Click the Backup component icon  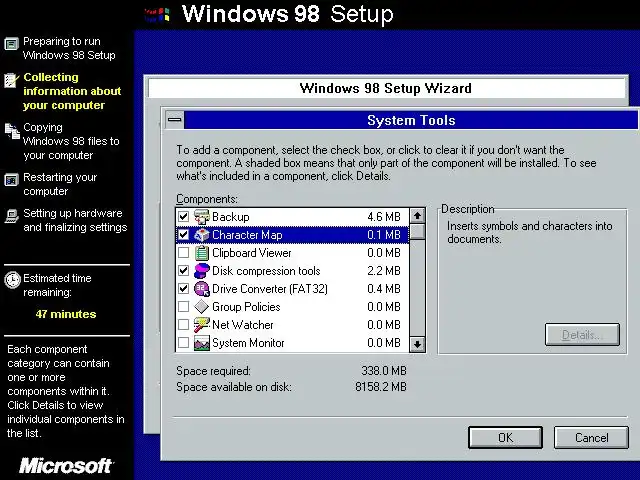click(202, 217)
